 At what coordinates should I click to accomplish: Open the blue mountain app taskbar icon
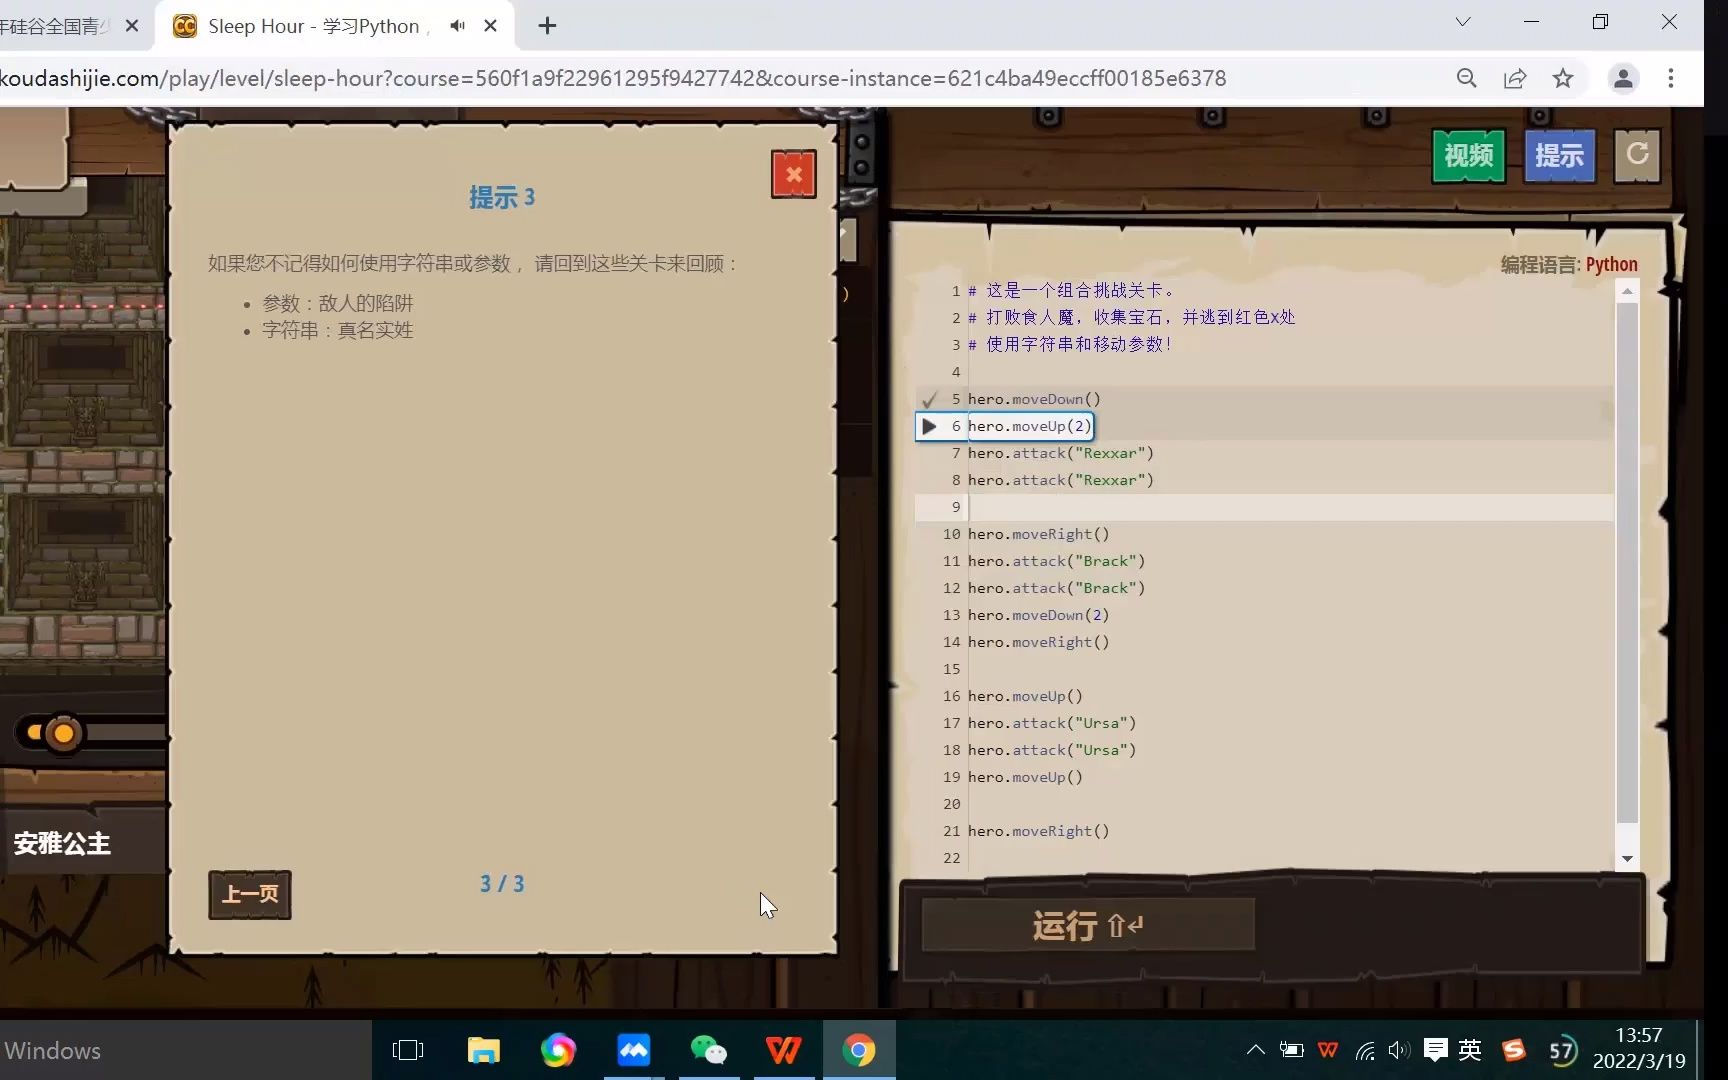tap(633, 1050)
